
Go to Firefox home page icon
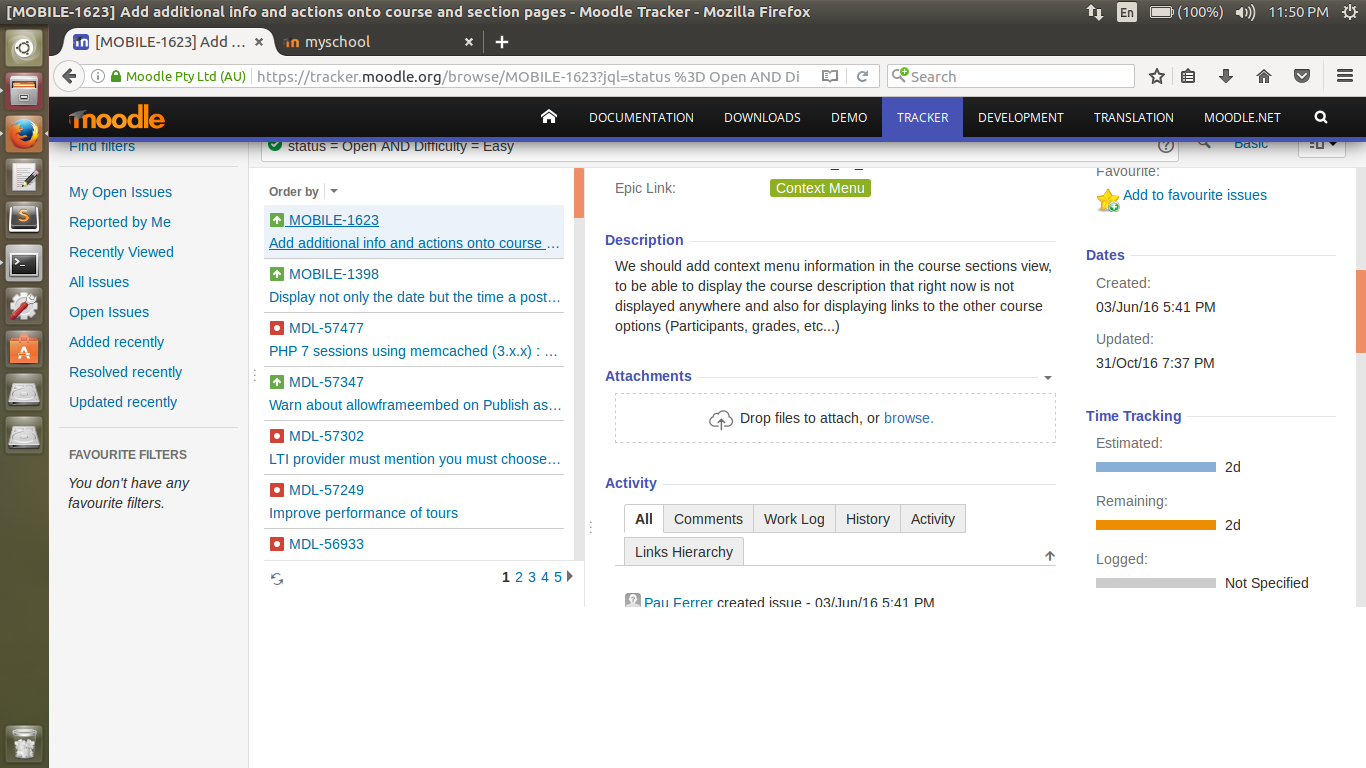point(1264,76)
